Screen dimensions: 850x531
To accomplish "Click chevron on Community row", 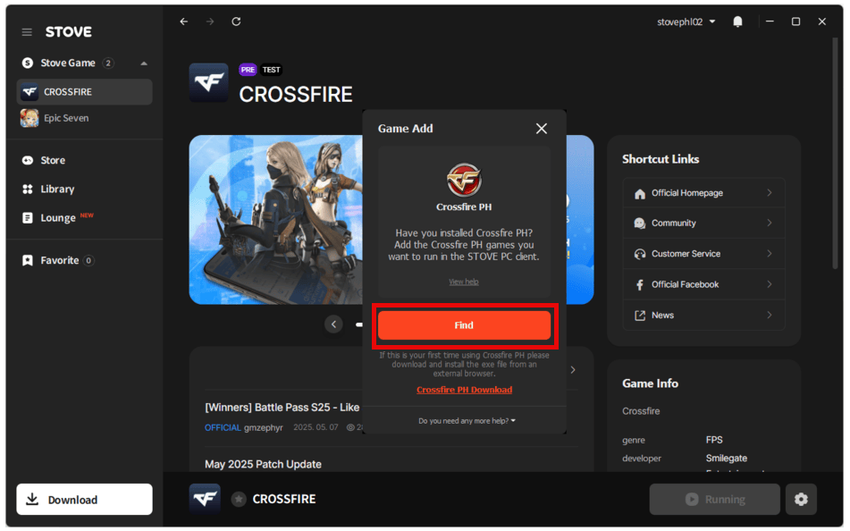I will coord(769,223).
